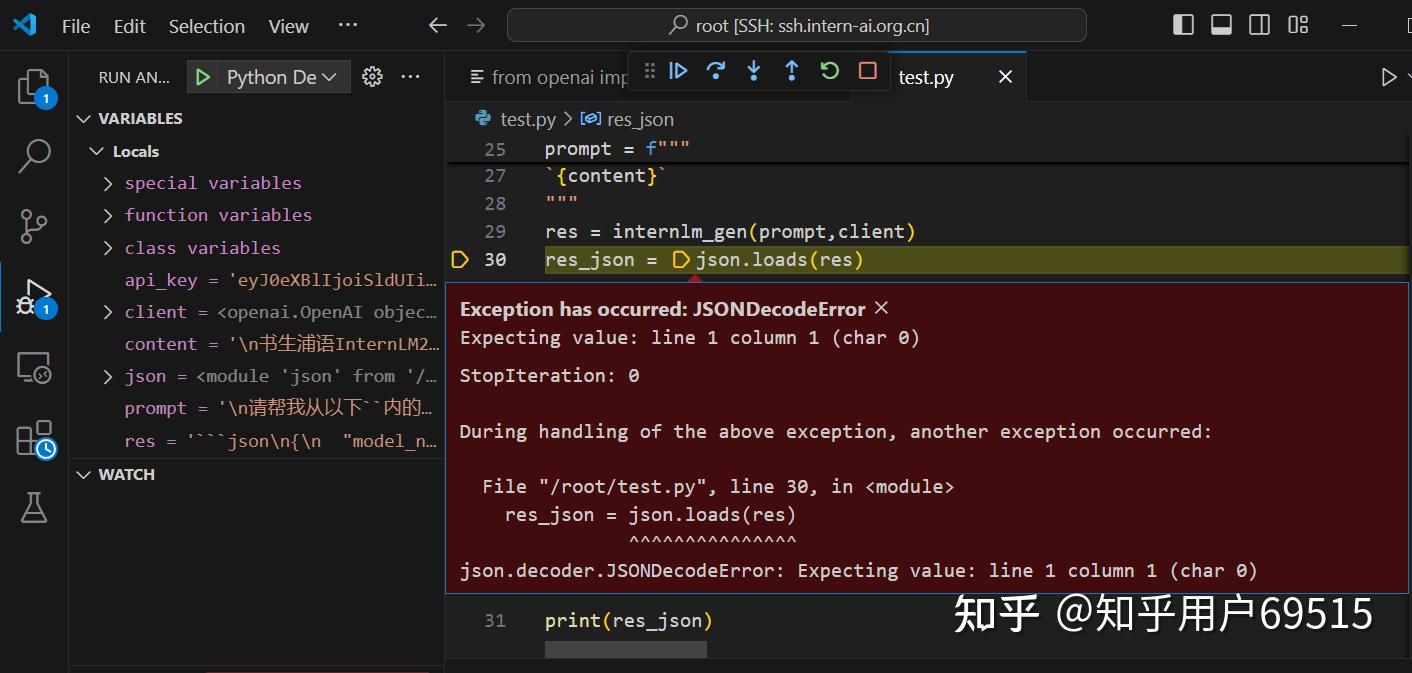Open launch configuration settings gear

point(372,76)
